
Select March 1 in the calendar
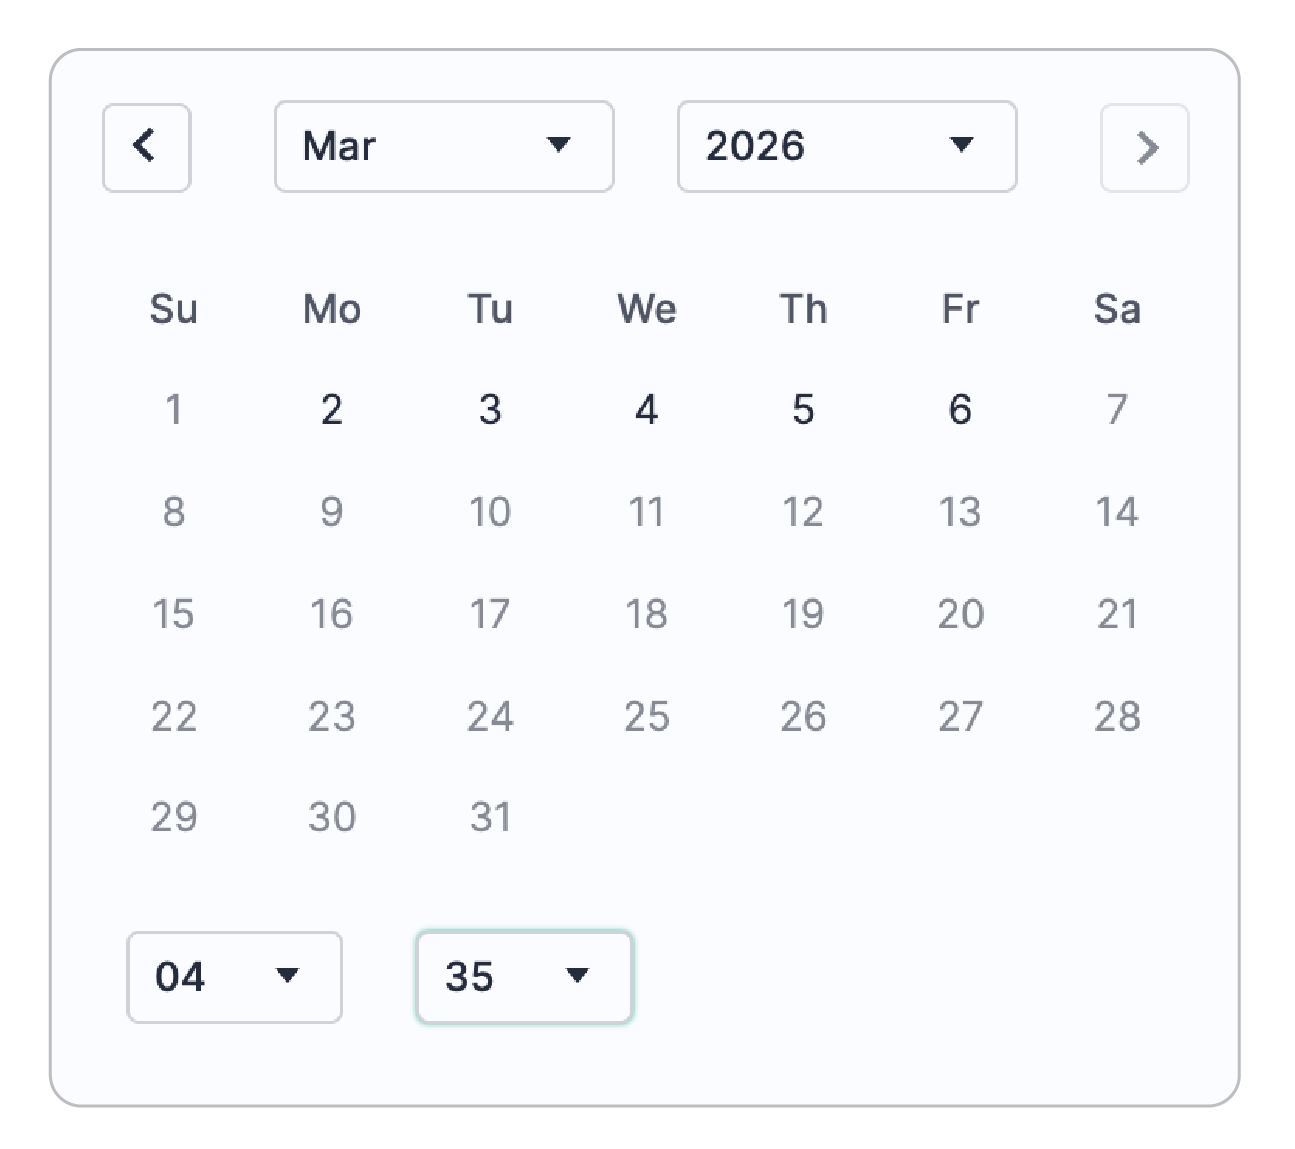click(x=174, y=410)
